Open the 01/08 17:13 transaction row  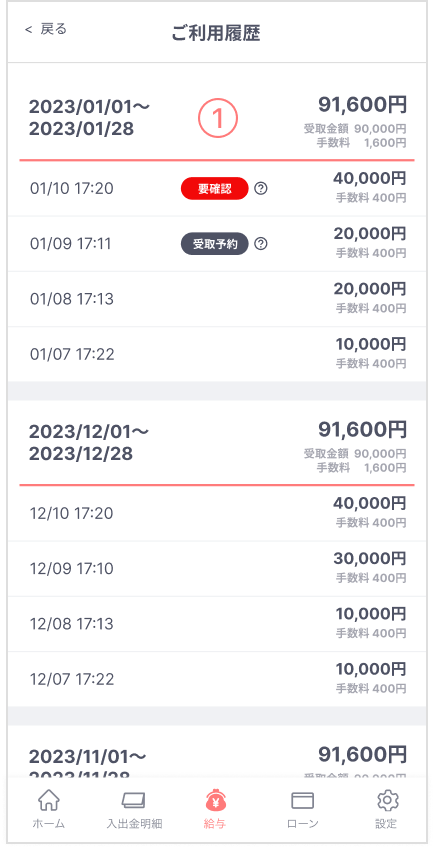pyautogui.click(x=217, y=299)
